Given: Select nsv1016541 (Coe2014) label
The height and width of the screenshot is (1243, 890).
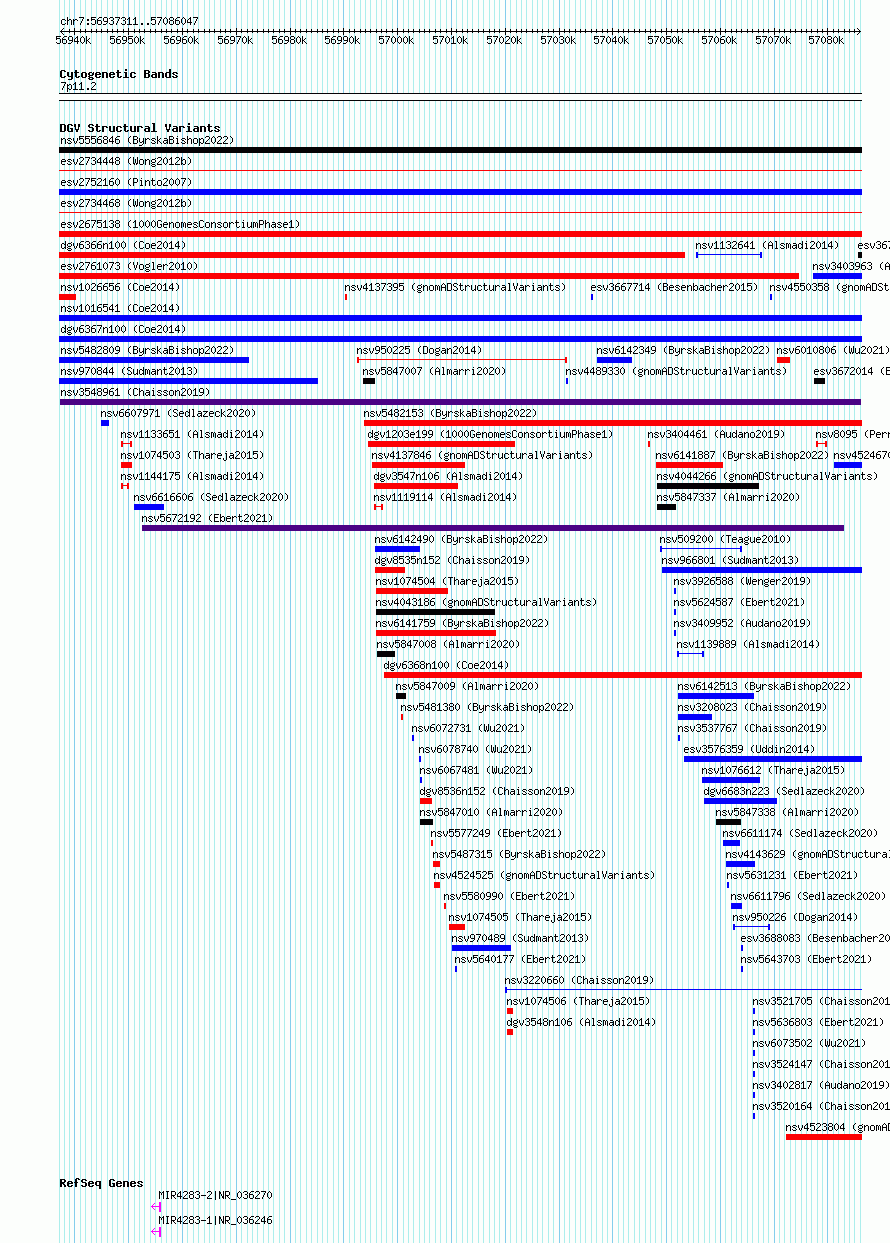Looking at the screenshot, I should click(119, 308).
